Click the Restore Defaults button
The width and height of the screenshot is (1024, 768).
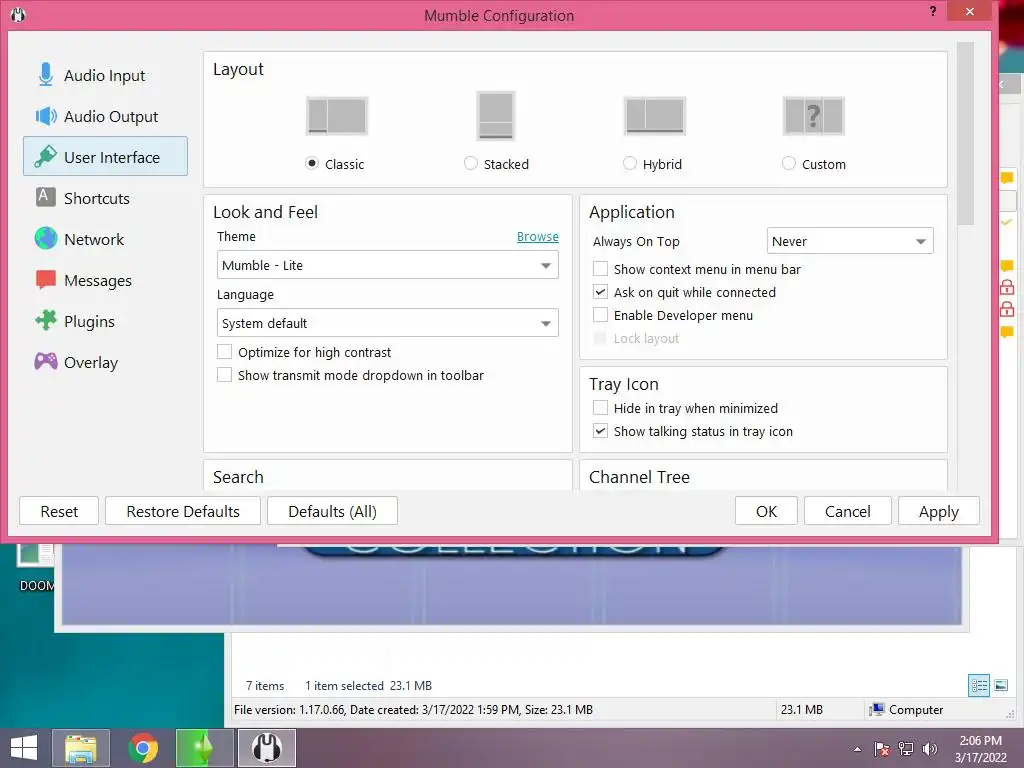pyautogui.click(x=183, y=511)
